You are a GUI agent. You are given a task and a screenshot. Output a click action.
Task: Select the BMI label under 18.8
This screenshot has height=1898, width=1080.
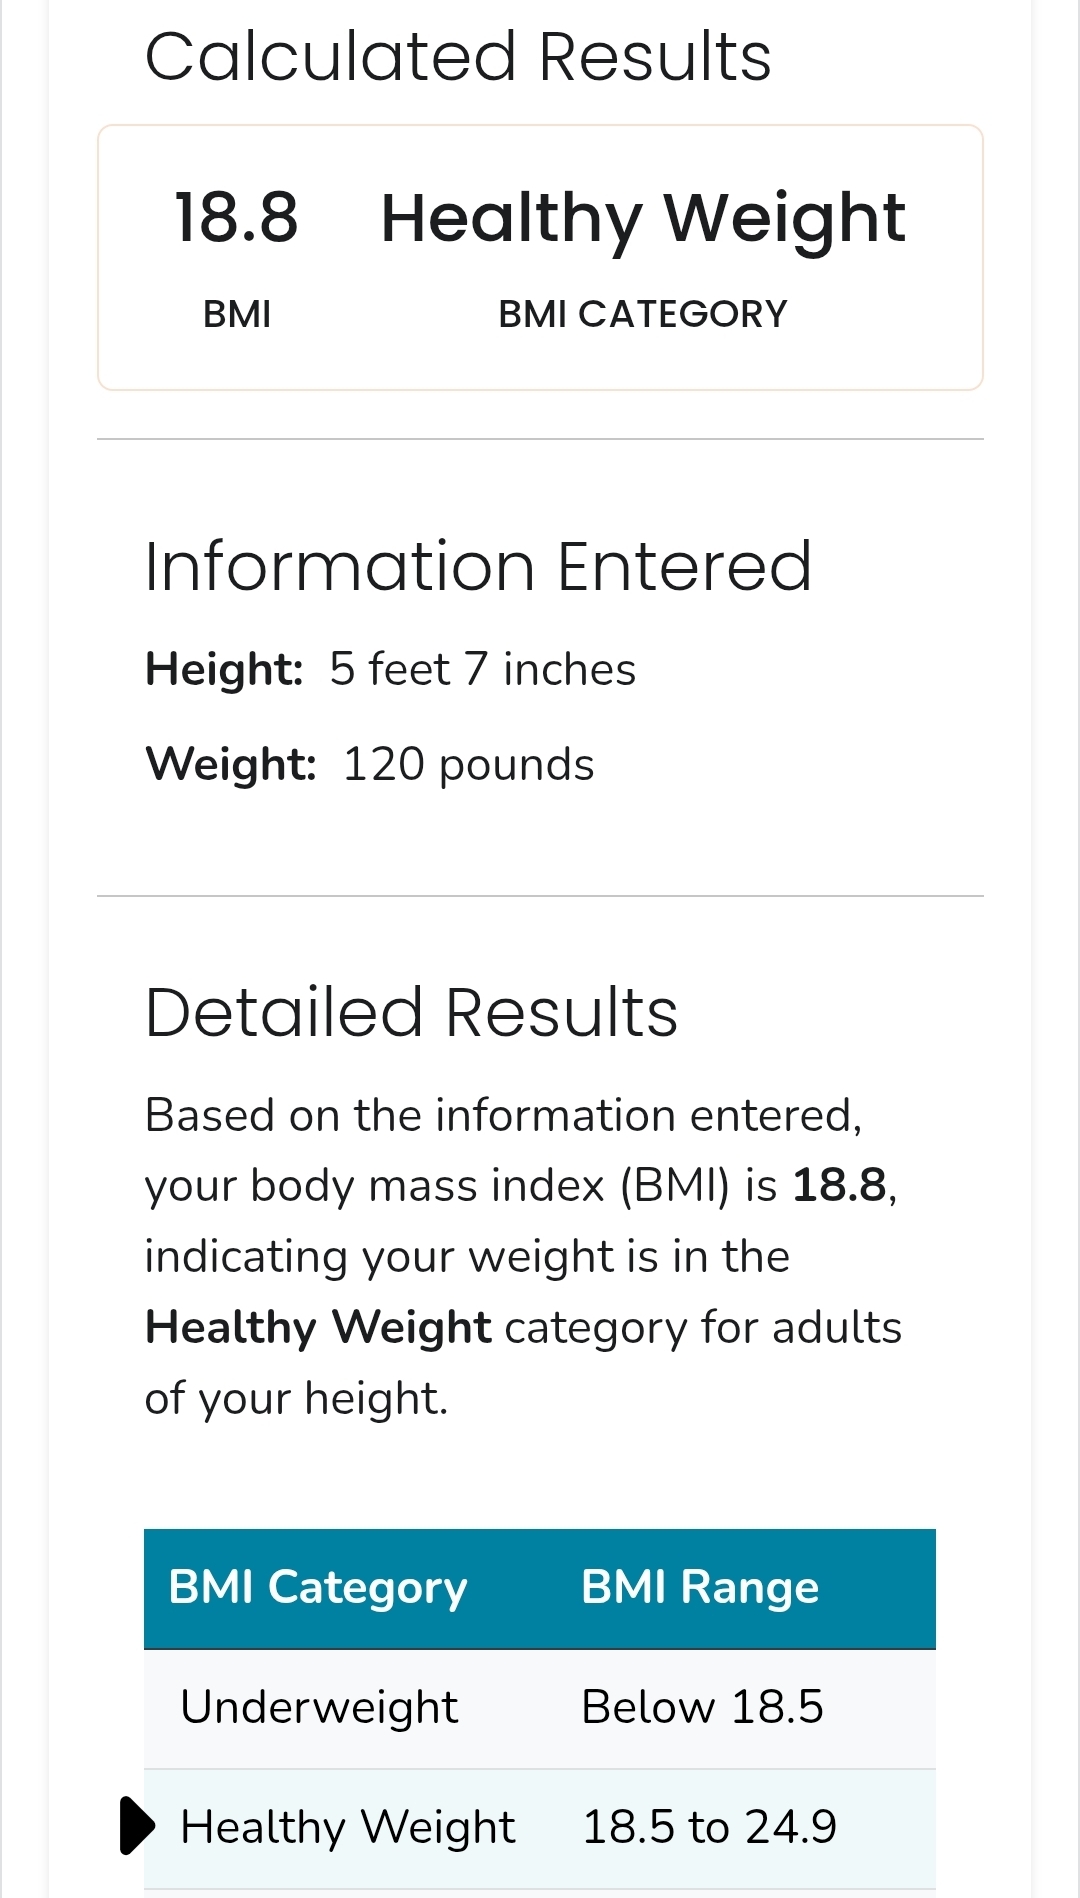[x=237, y=314]
